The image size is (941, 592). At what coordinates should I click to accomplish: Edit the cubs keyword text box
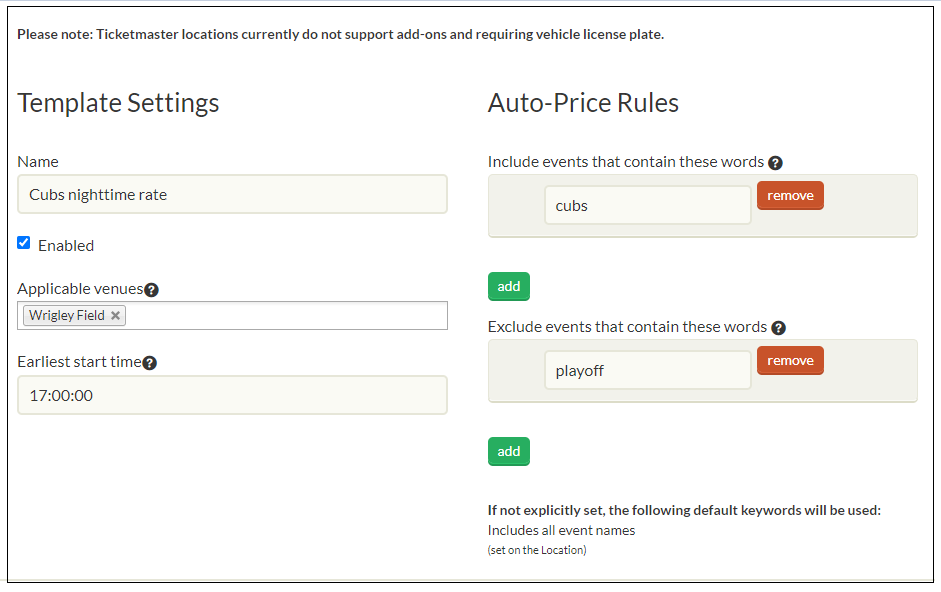(x=647, y=204)
